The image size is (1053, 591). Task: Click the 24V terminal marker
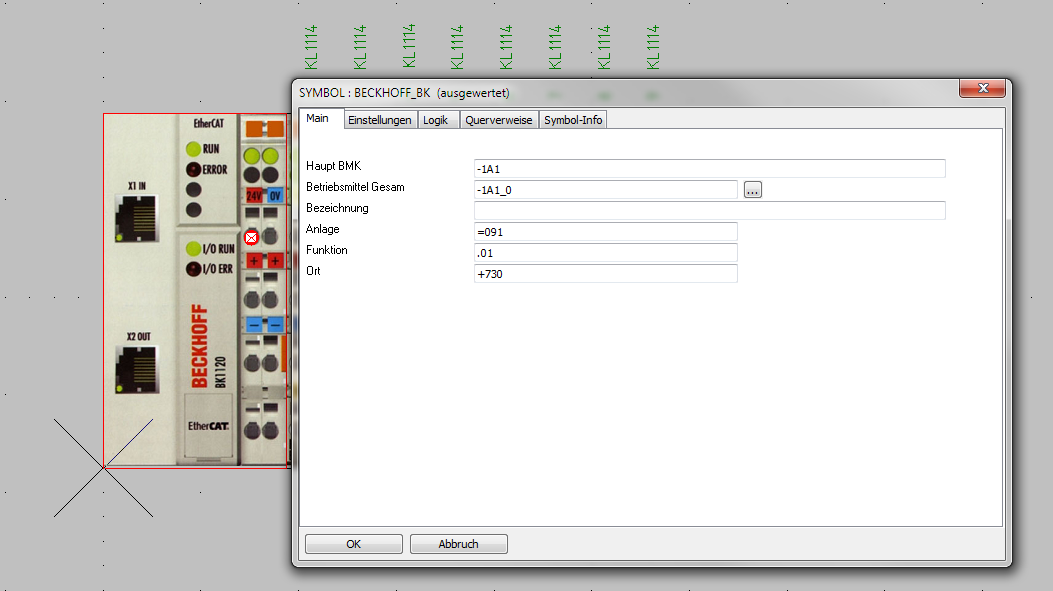(254, 196)
